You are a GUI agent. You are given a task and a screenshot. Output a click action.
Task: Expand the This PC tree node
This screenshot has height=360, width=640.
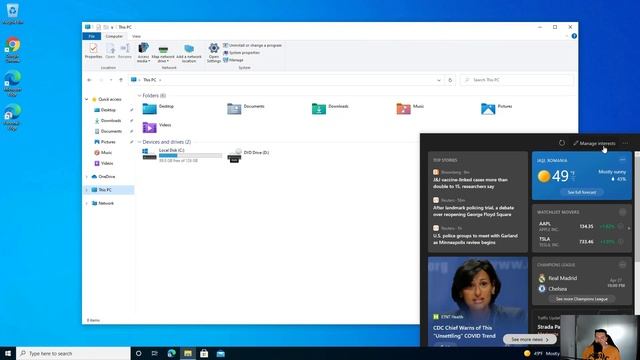pyautogui.click(x=87, y=190)
